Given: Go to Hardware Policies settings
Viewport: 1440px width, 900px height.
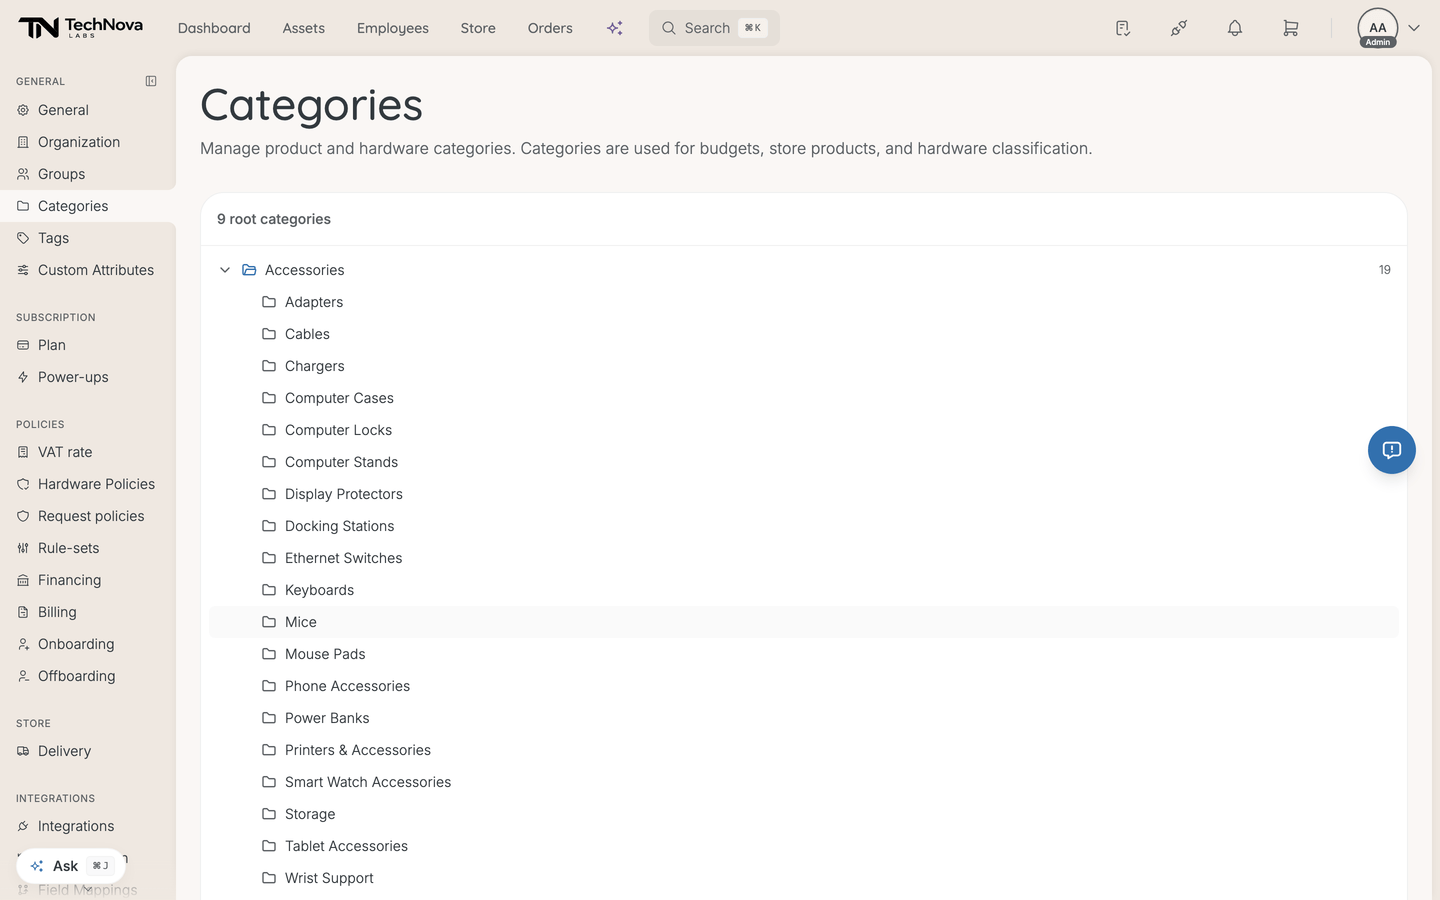Looking at the screenshot, I should coord(88,484).
